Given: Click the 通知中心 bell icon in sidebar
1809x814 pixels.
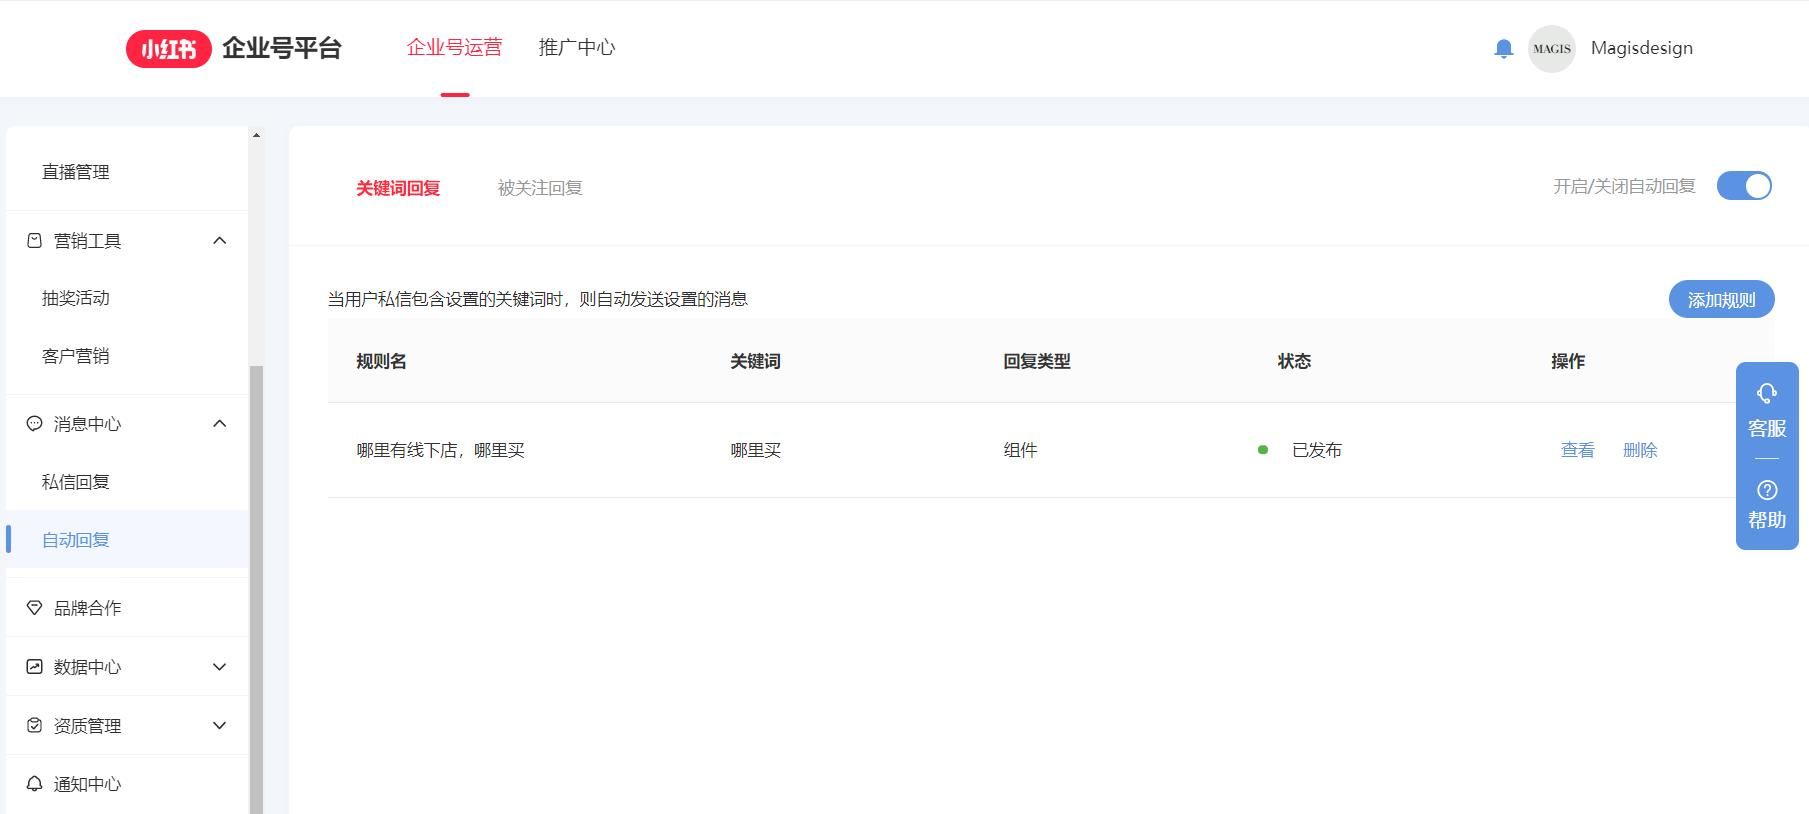Looking at the screenshot, I should (x=35, y=784).
